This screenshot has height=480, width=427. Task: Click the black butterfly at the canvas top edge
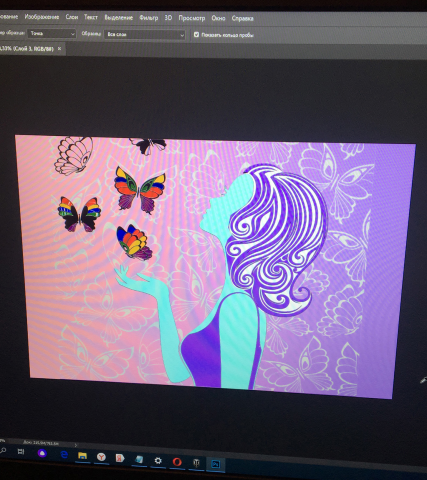(148, 146)
